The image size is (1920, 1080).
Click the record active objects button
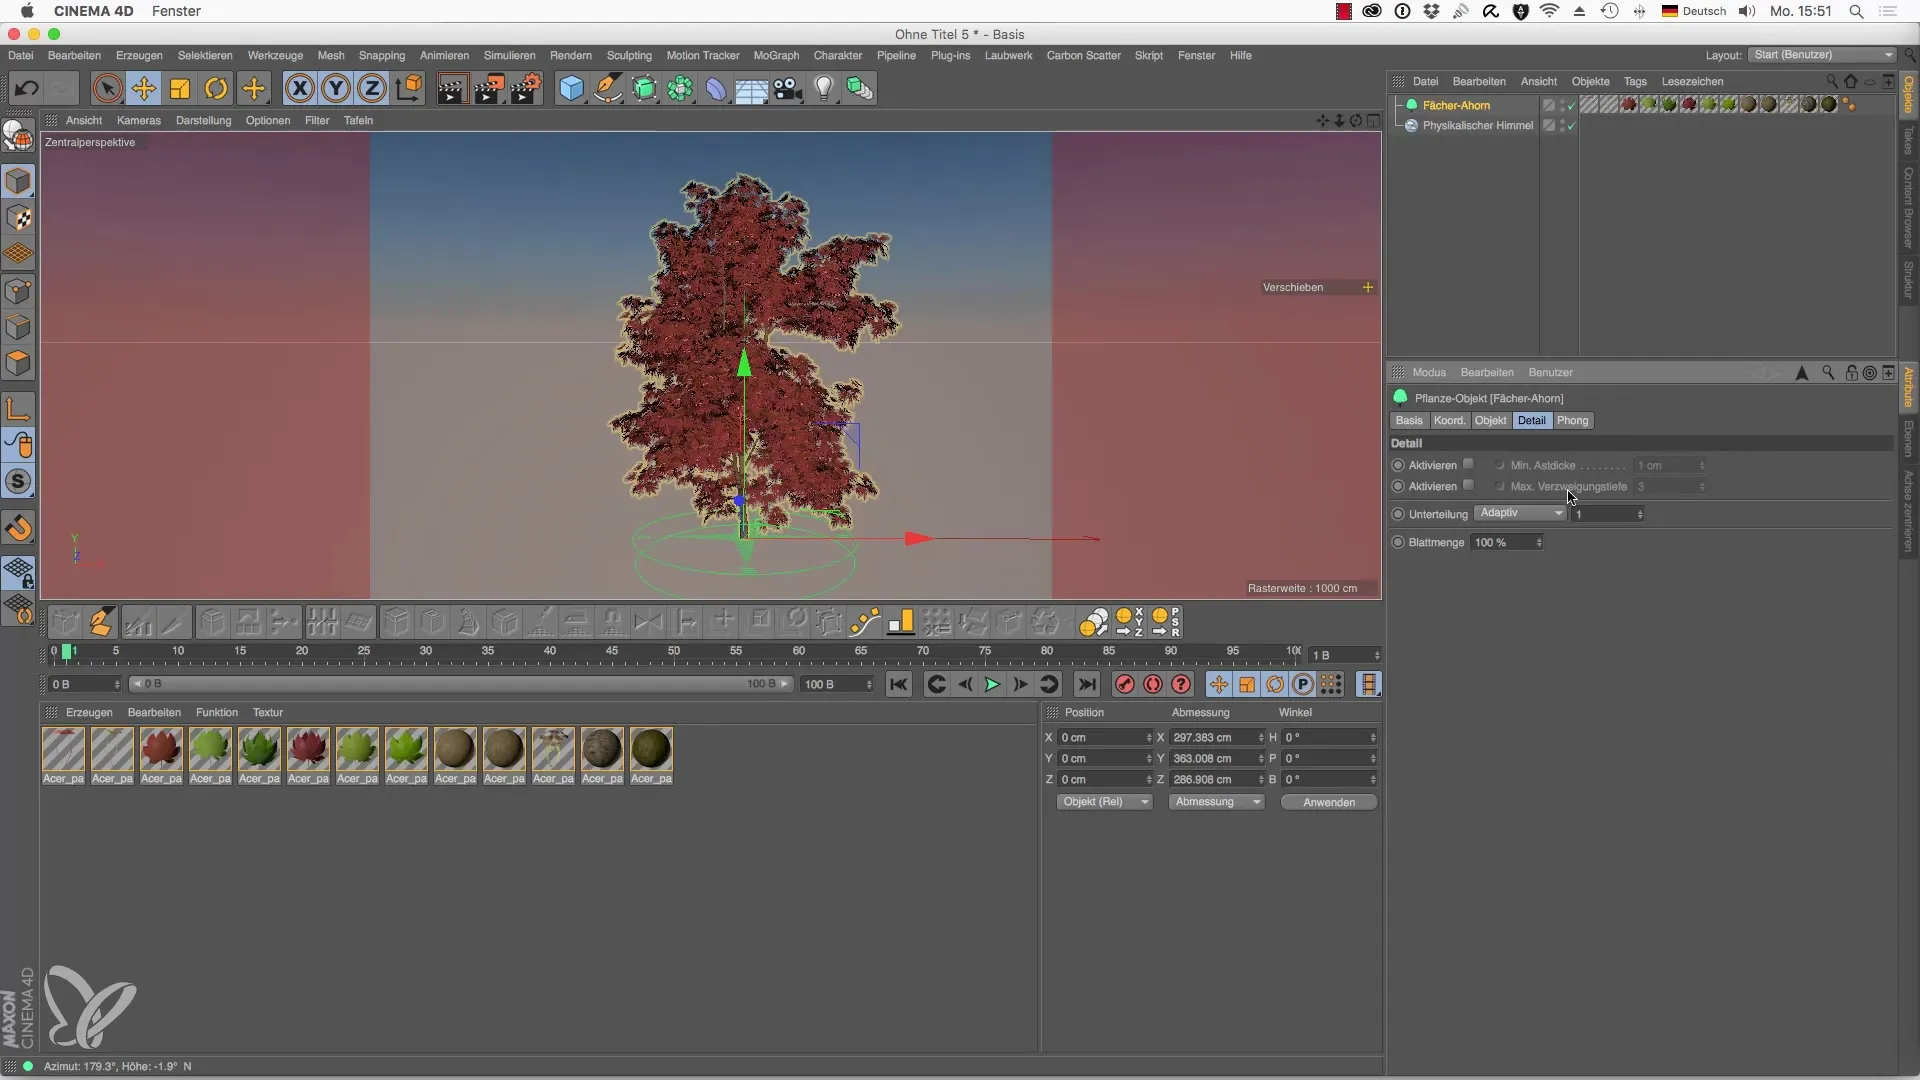1124,684
